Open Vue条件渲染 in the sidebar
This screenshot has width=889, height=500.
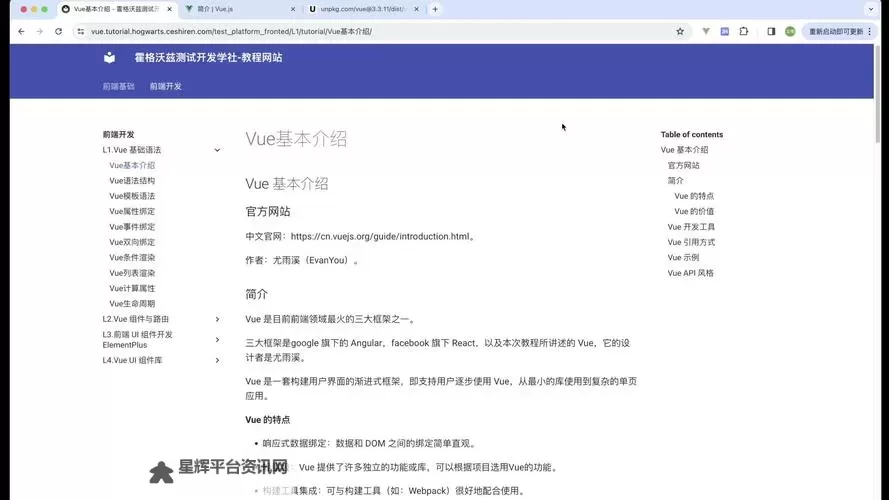point(132,257)
